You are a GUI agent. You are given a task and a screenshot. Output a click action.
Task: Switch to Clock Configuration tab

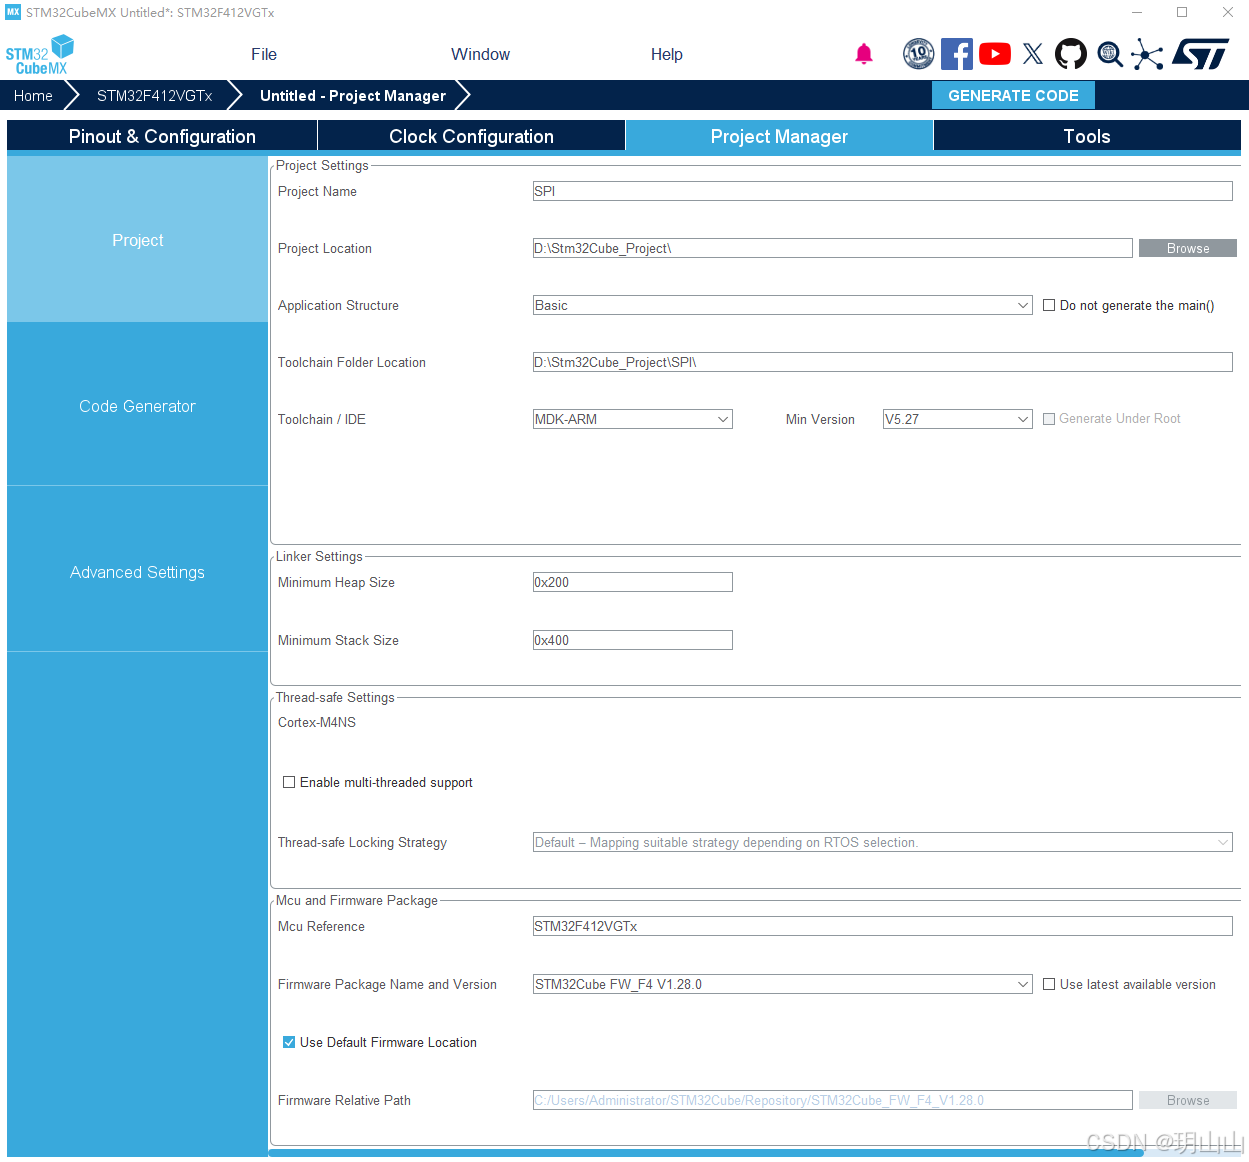471,136
